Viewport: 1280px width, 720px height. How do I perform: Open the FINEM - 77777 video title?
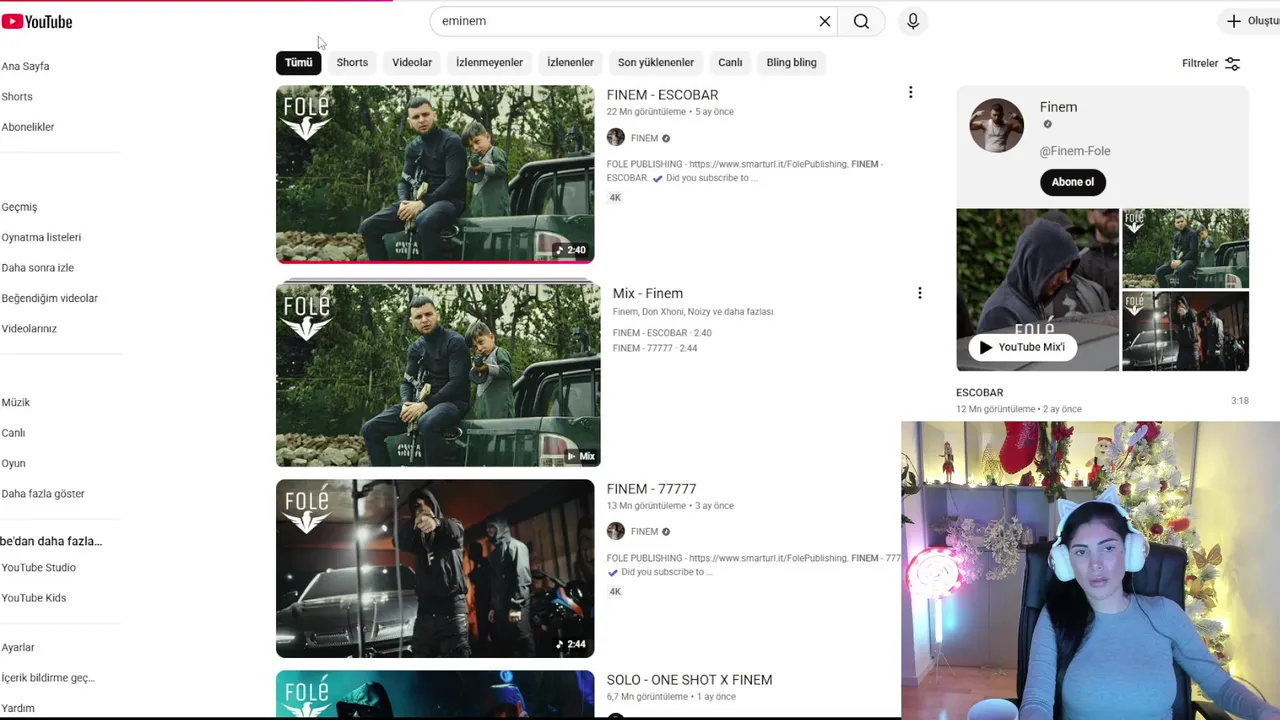(651, 489)
